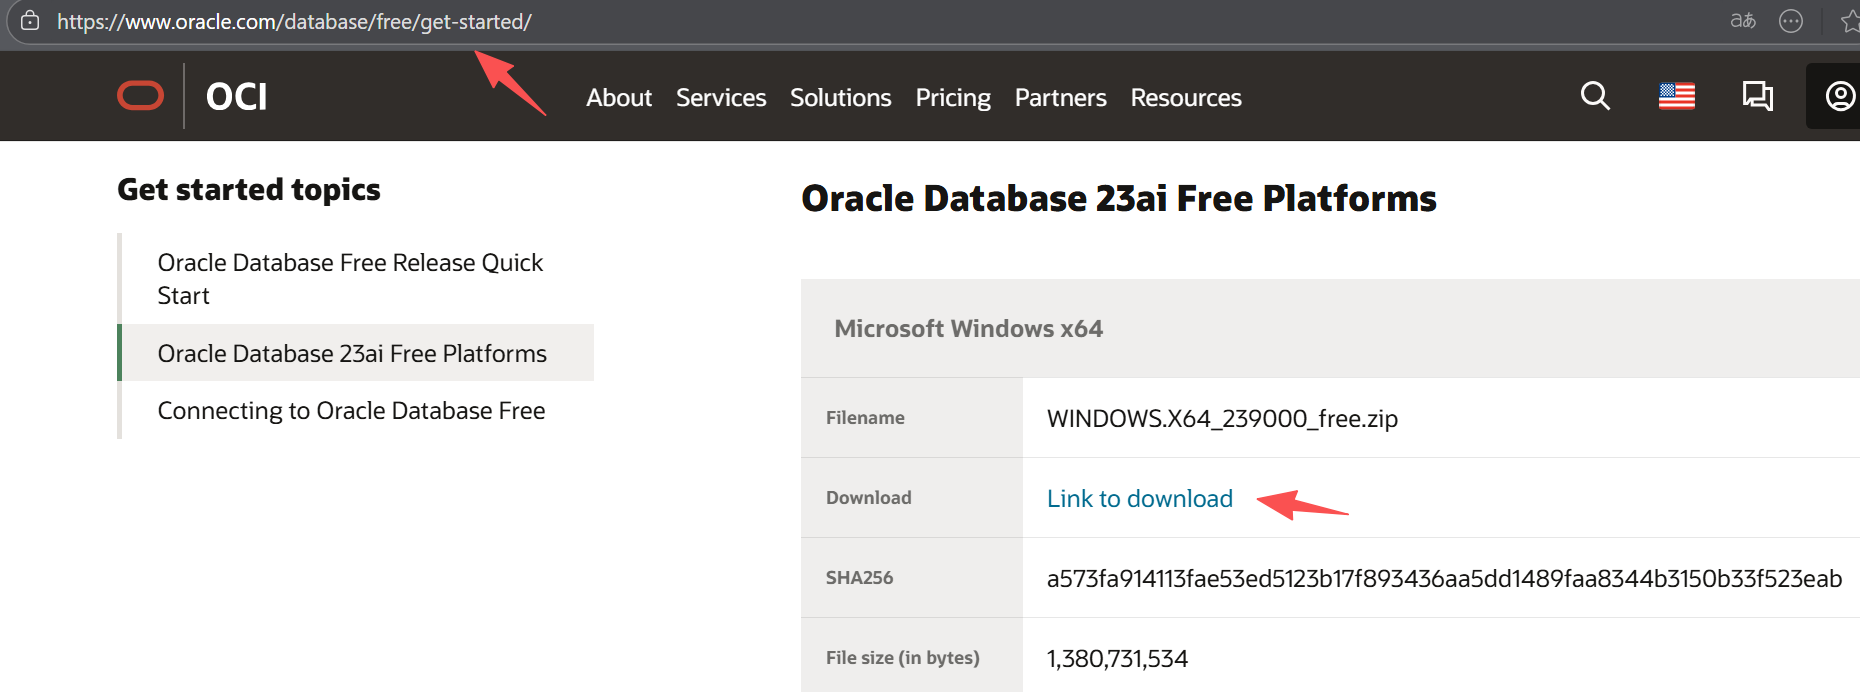
Task: Click the SHA256 hash value
Action: click(1444, 579)
